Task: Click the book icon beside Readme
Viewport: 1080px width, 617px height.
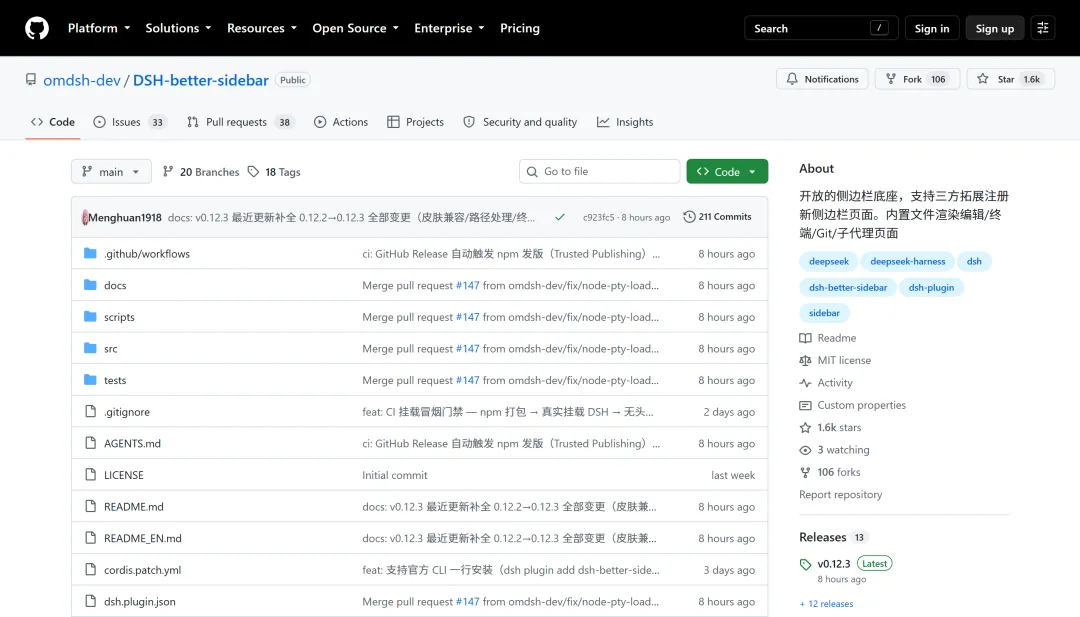Action: 805,338
